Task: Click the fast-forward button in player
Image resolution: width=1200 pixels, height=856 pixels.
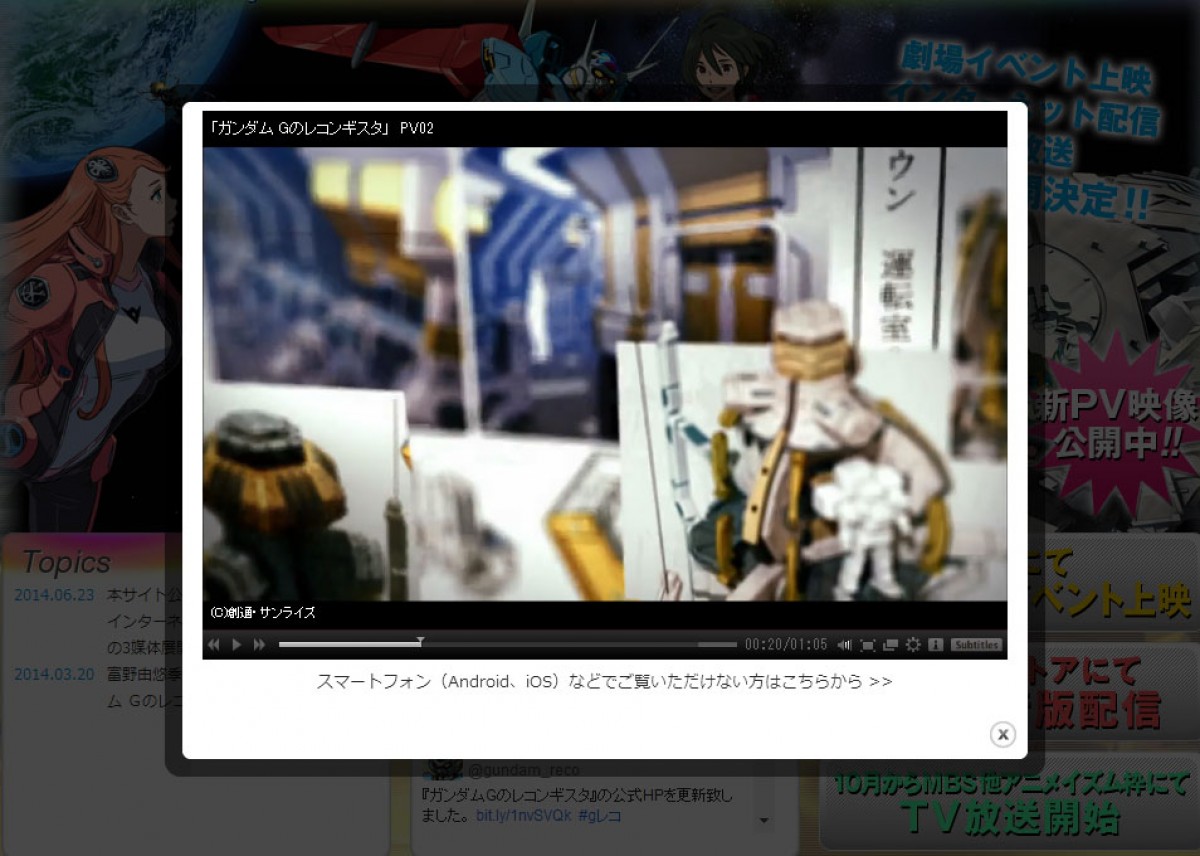Action: (260, 645)
